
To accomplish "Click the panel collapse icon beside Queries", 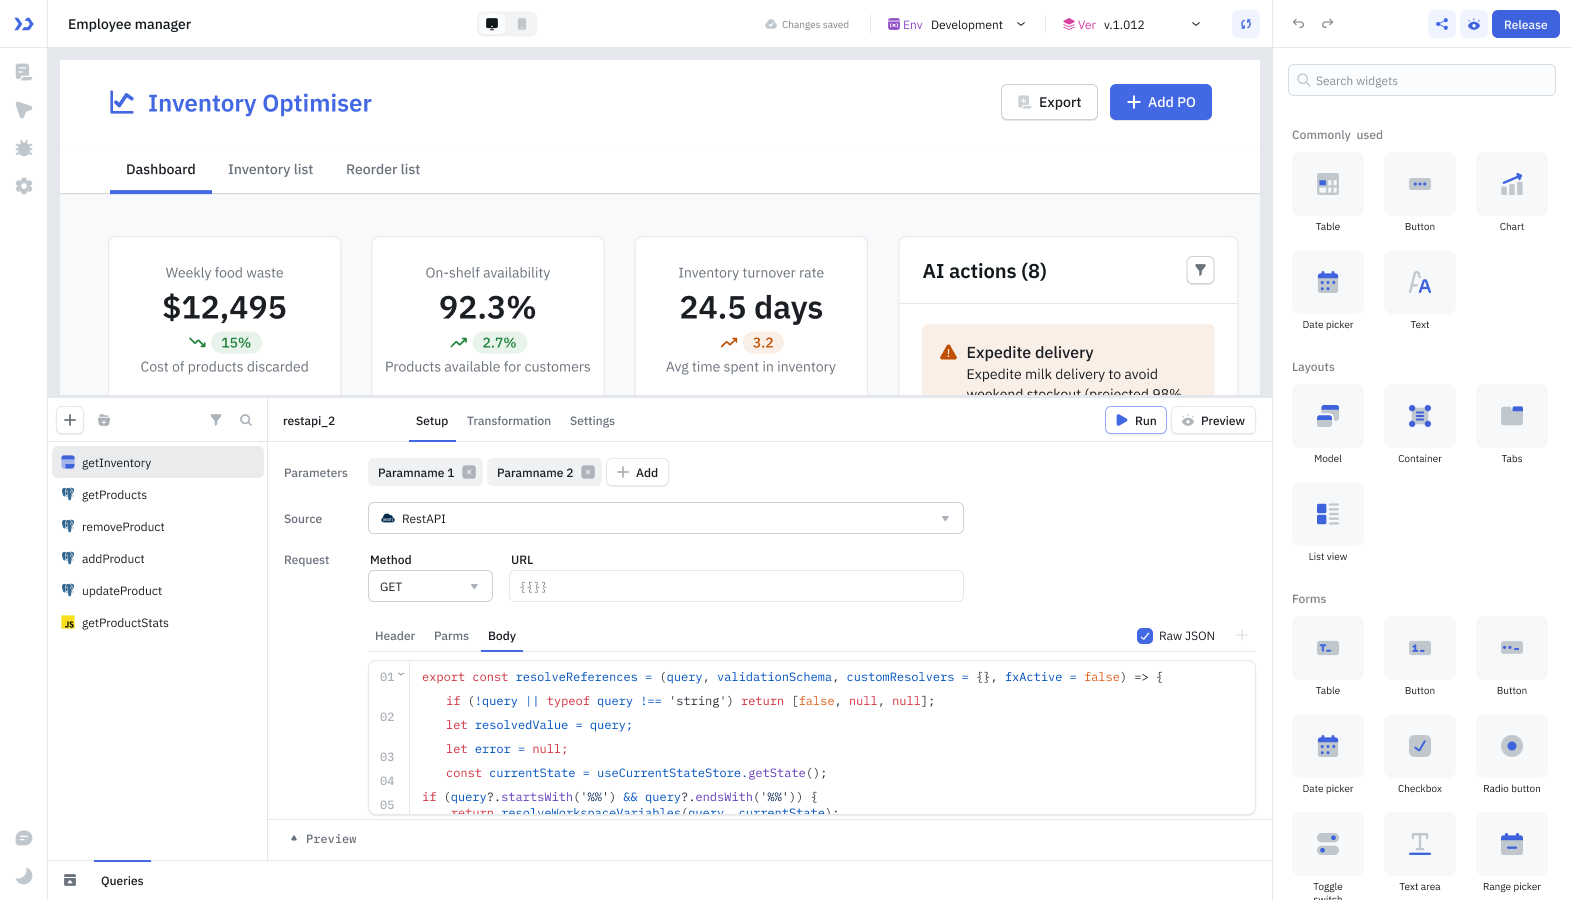I will pyautogui.click(x=70, y=880).
